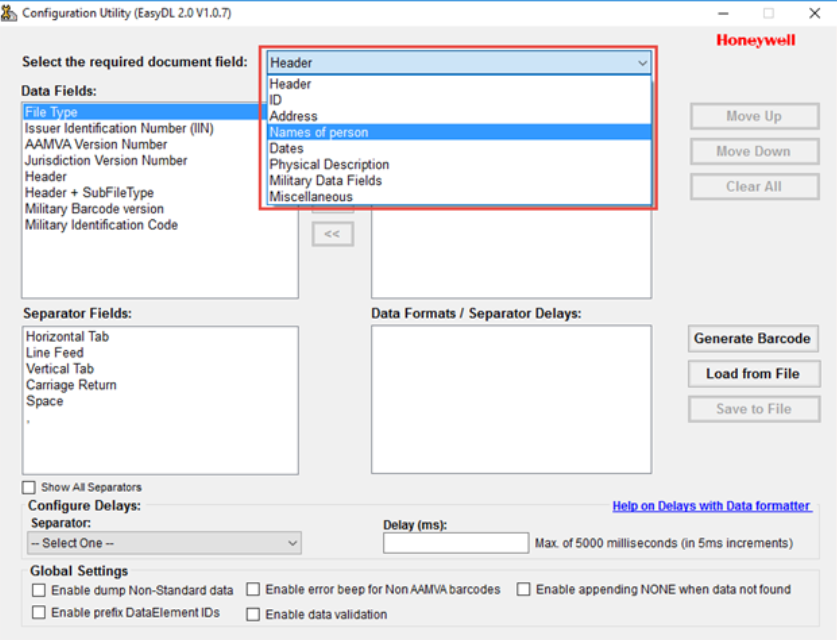Select Military Identification Code field
This screenshot has height=640, width=837.
pos(101,225)
